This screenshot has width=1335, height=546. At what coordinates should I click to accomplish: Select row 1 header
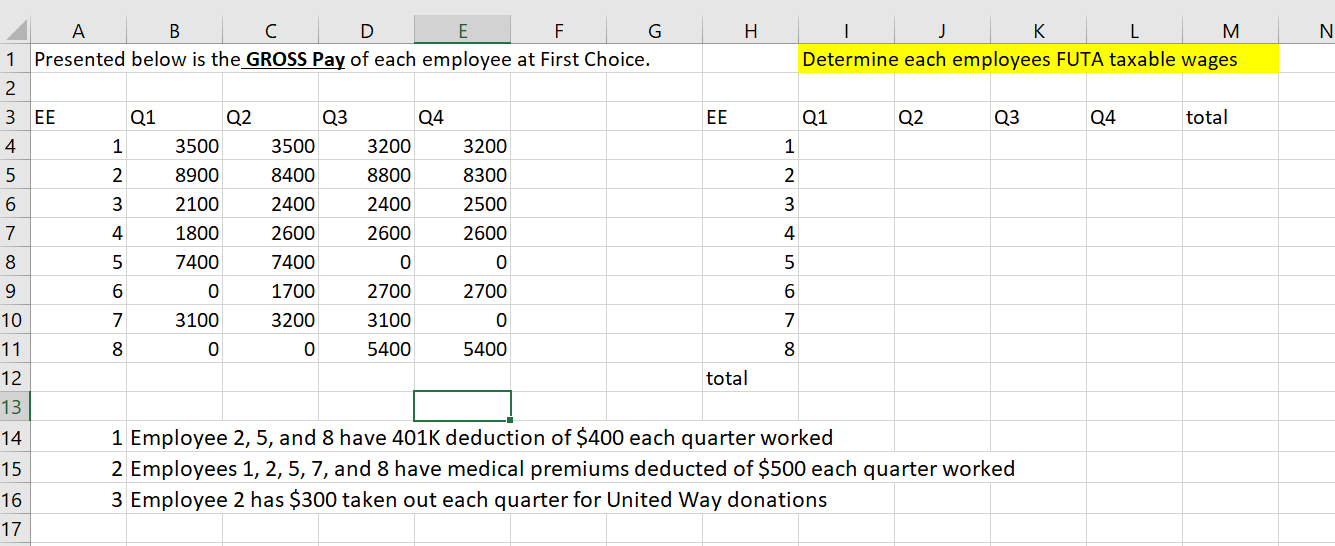[15, 59]
